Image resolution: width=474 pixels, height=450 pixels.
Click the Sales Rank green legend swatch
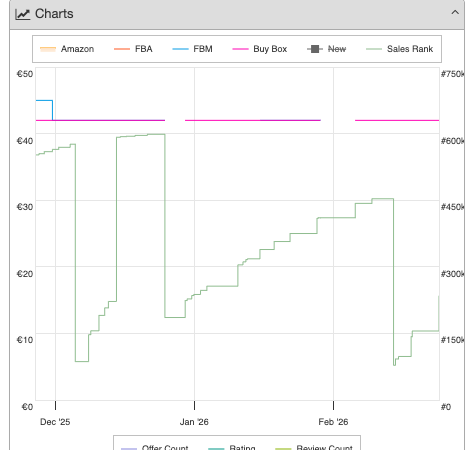point(374,49)
